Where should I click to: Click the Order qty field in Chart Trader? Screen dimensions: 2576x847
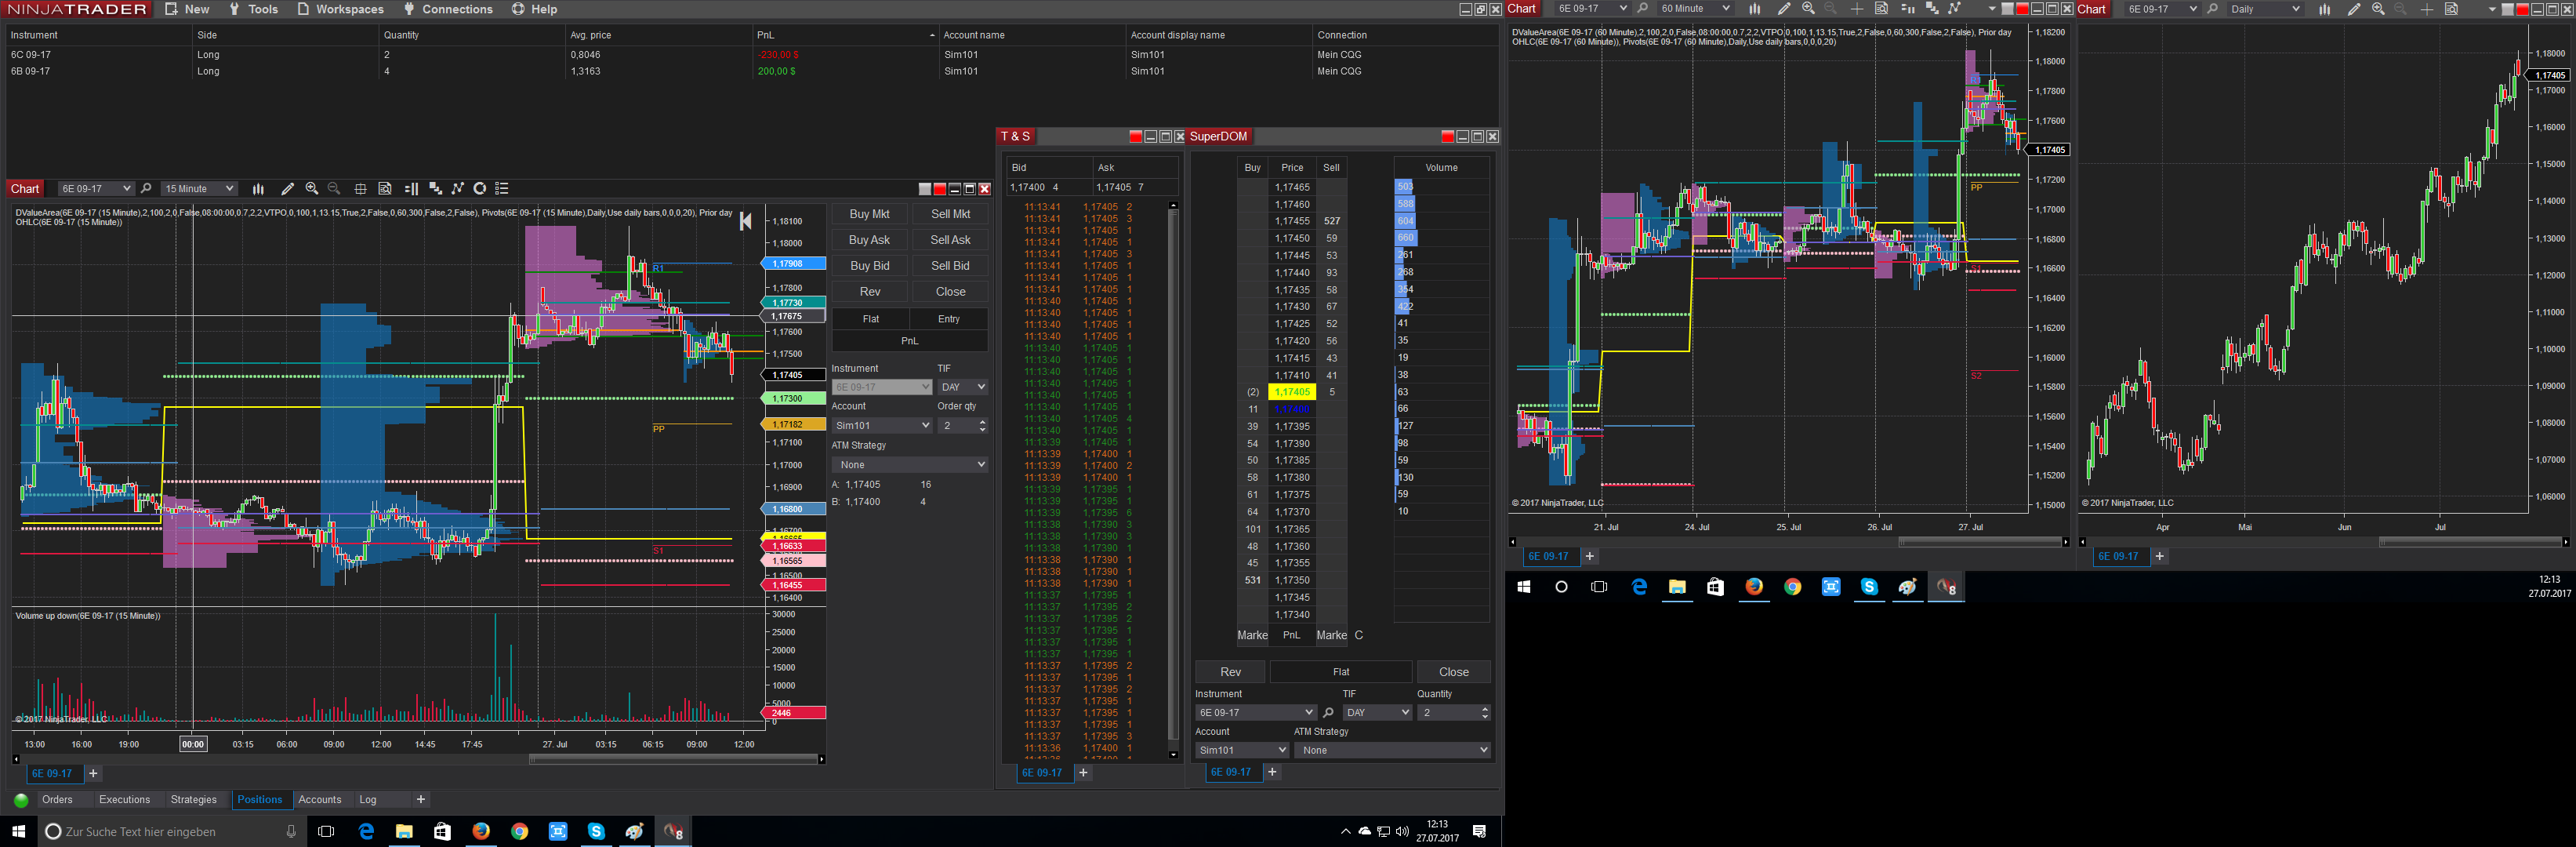[962, 426]
